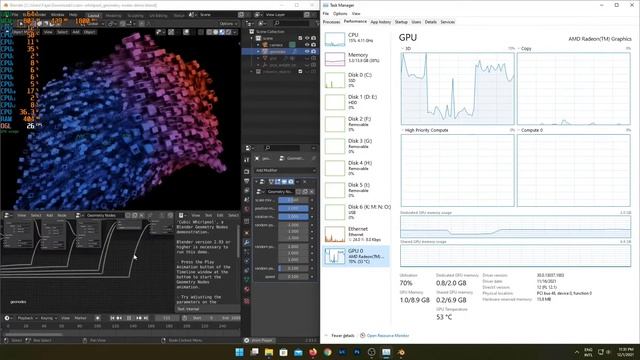Hide the selected geonodes object in viewport

click(307, 52)
